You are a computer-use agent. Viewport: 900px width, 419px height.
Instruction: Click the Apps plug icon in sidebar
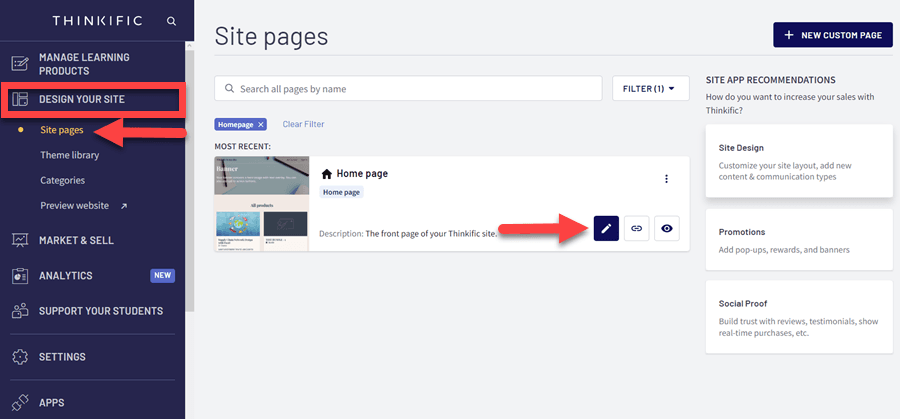click(x=19, y=402)
